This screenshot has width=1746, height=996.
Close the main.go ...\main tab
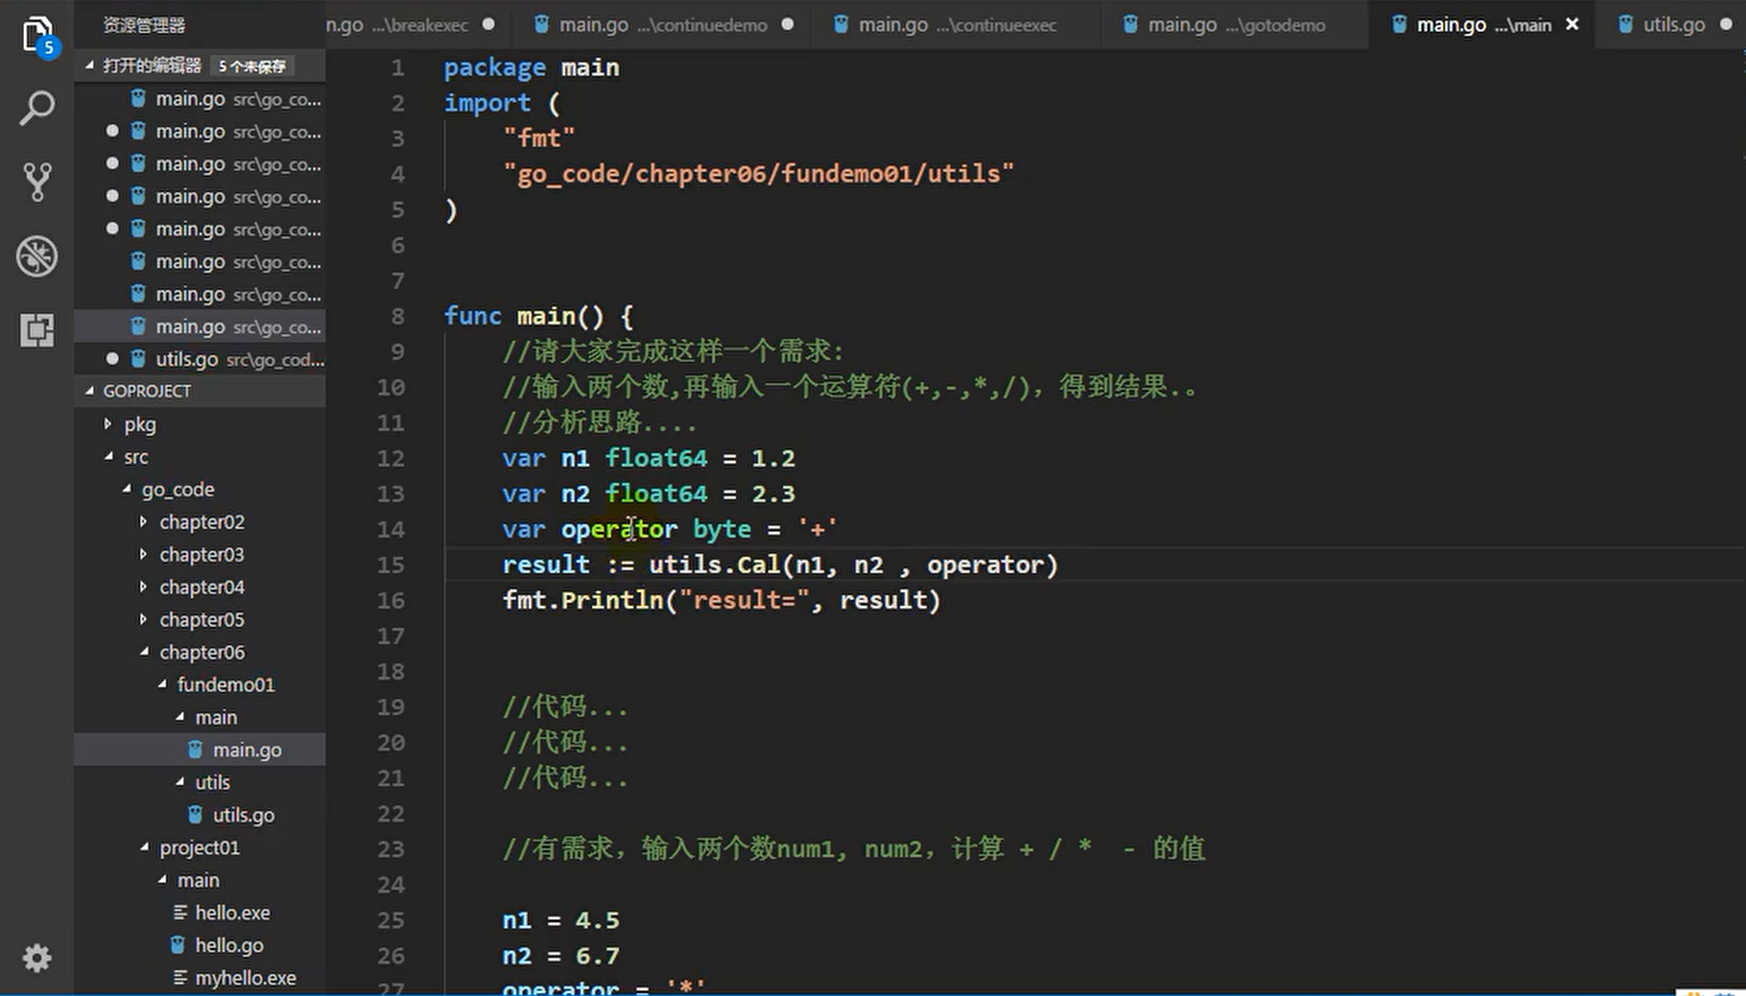[1572, 24]
